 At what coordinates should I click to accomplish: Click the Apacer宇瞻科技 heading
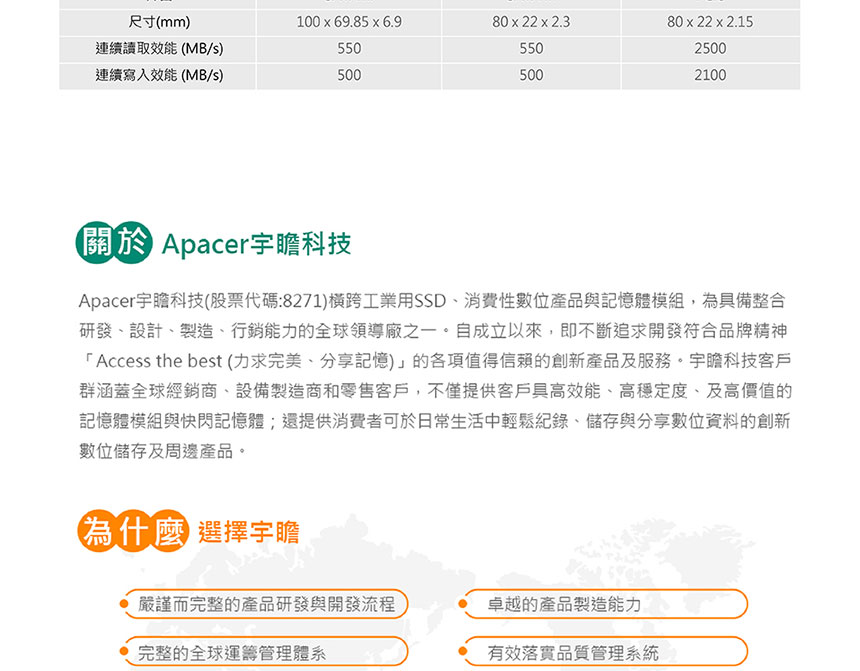pos(256,244)
